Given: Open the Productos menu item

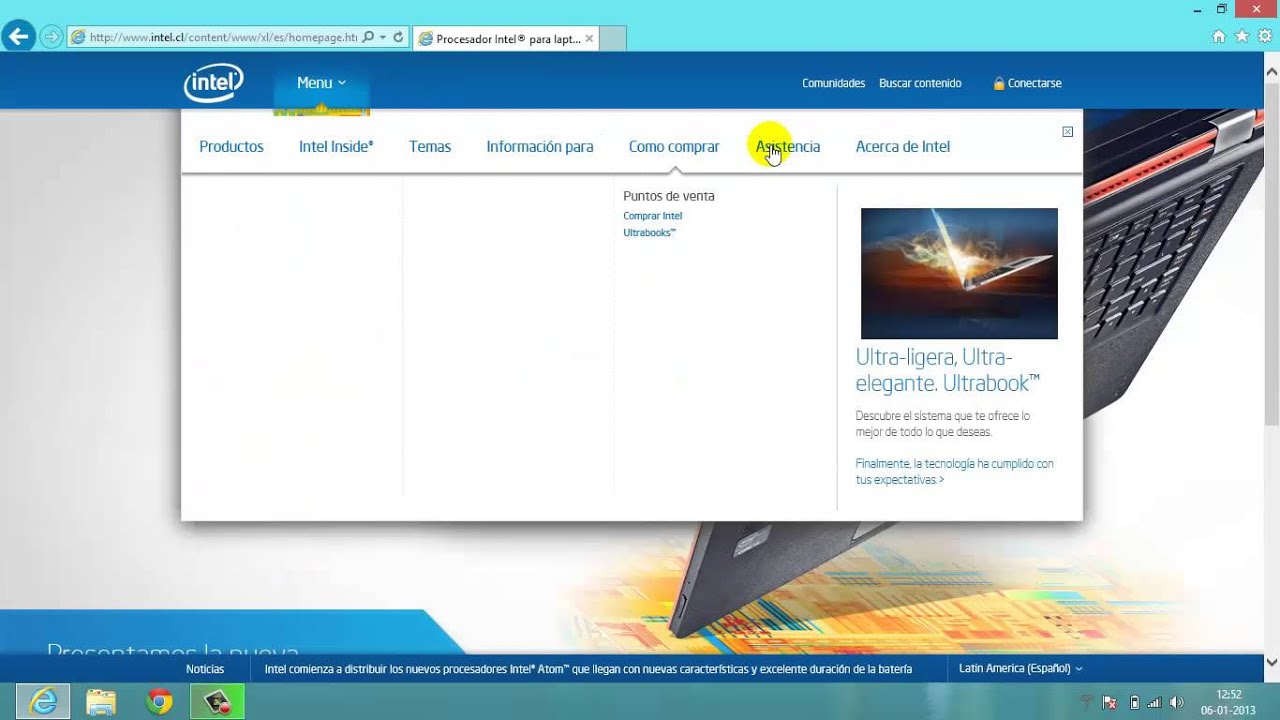Looking at the screenshot, I should [231, 146].
